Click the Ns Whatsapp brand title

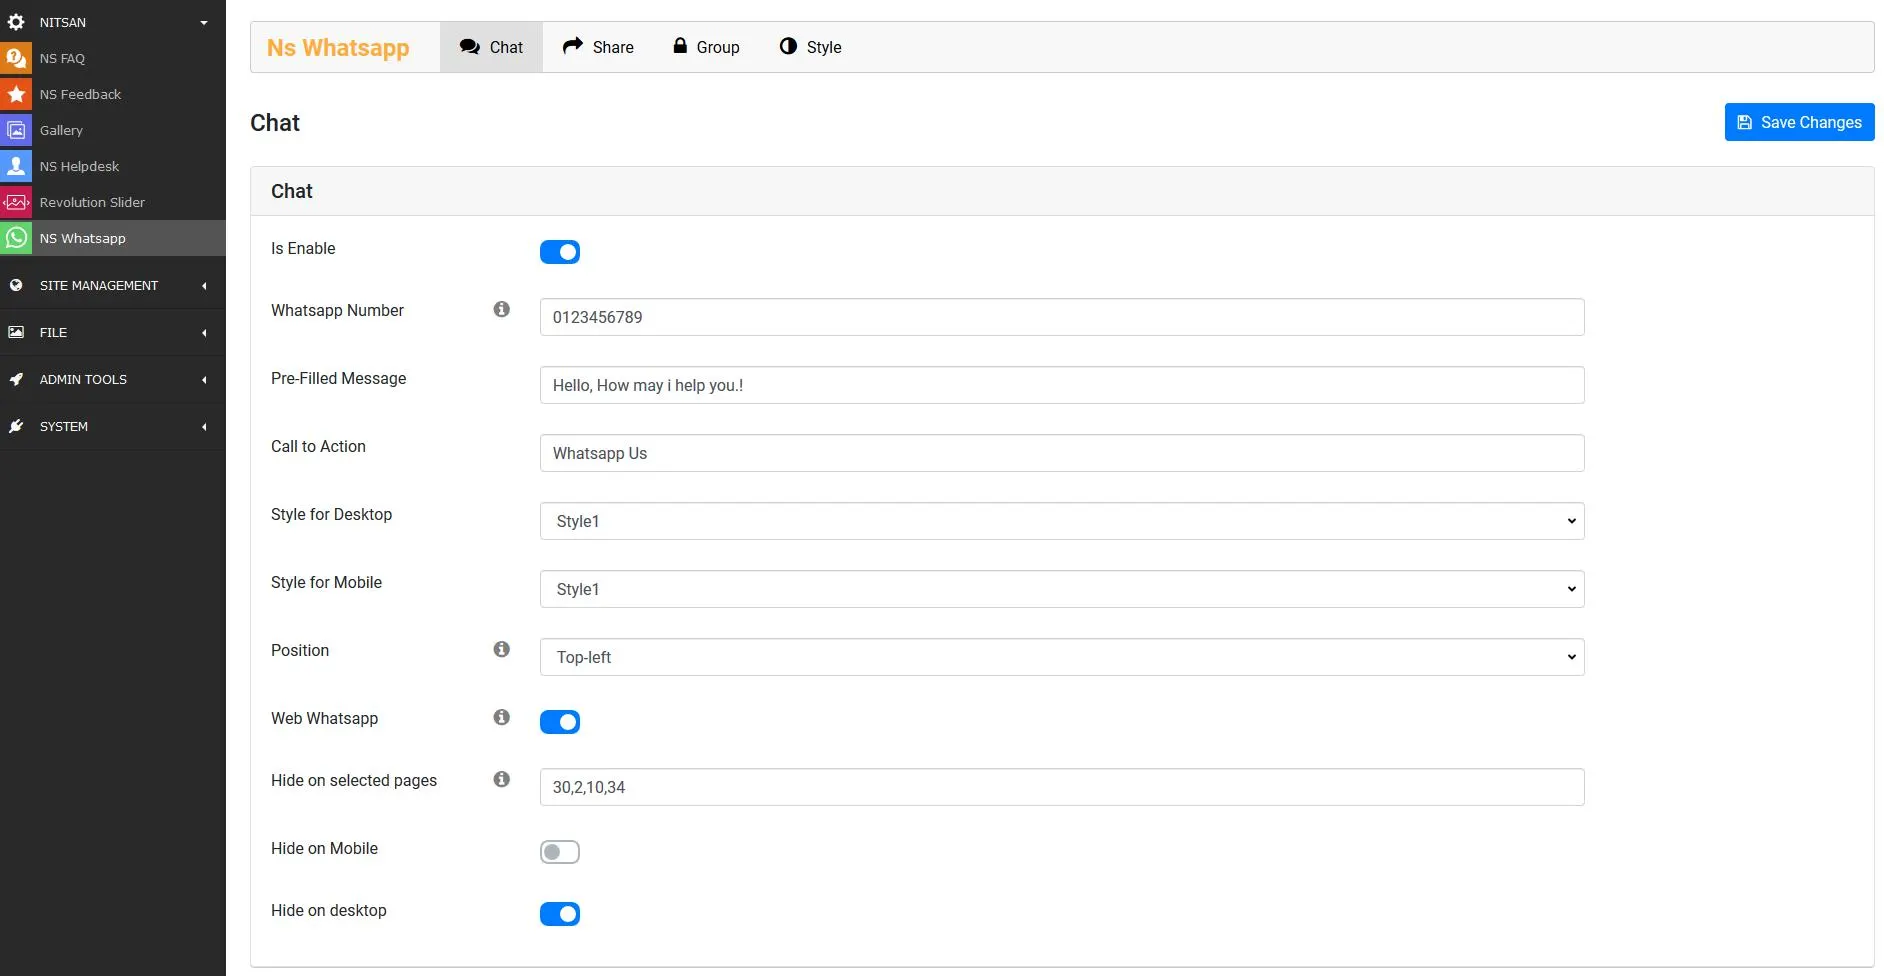click(338, 47)
